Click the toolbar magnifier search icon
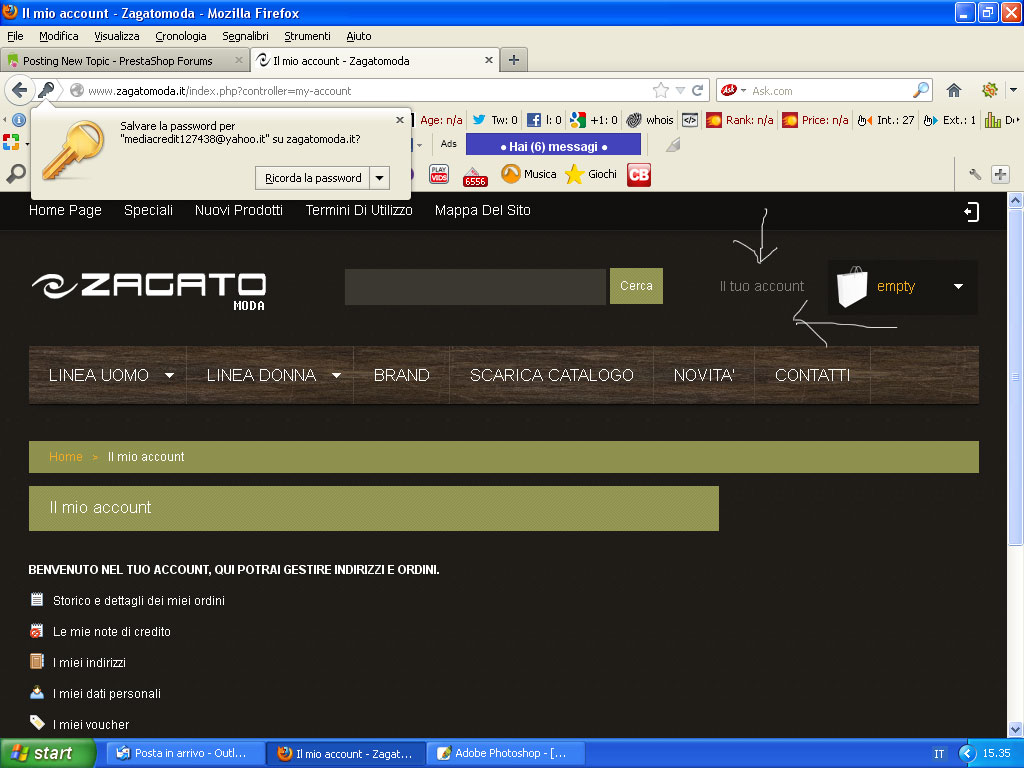The height and width of the screenshot is (768, 1024). point(16,174)
